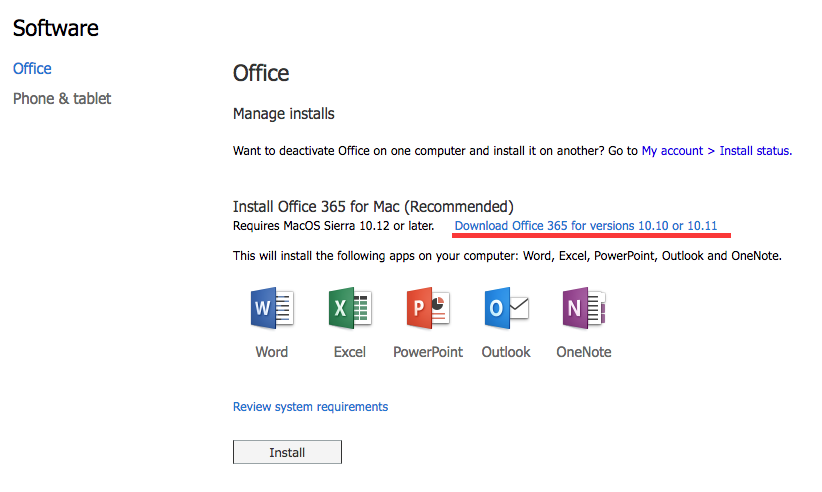Viewport: 822px width, 492px height.
Task: Open Review system requirements link
Action: pos(310,407)
